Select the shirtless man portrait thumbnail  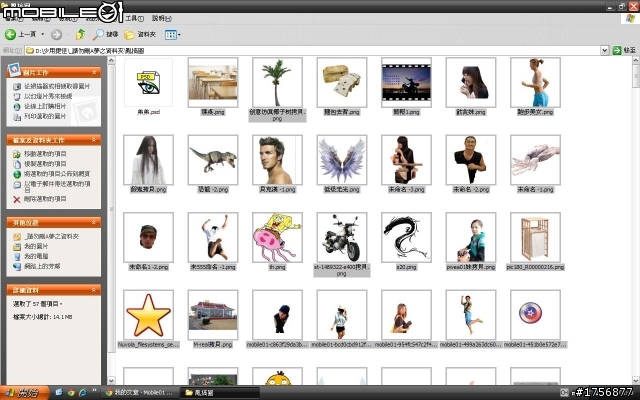[277, 160]
